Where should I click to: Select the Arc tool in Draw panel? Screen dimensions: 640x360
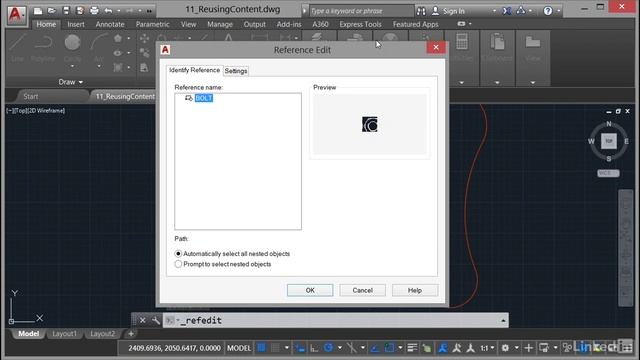(x=98, y=47)
